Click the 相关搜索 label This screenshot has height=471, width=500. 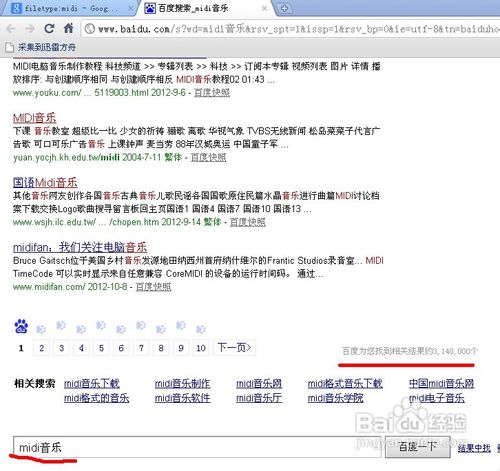click(35, 383)
